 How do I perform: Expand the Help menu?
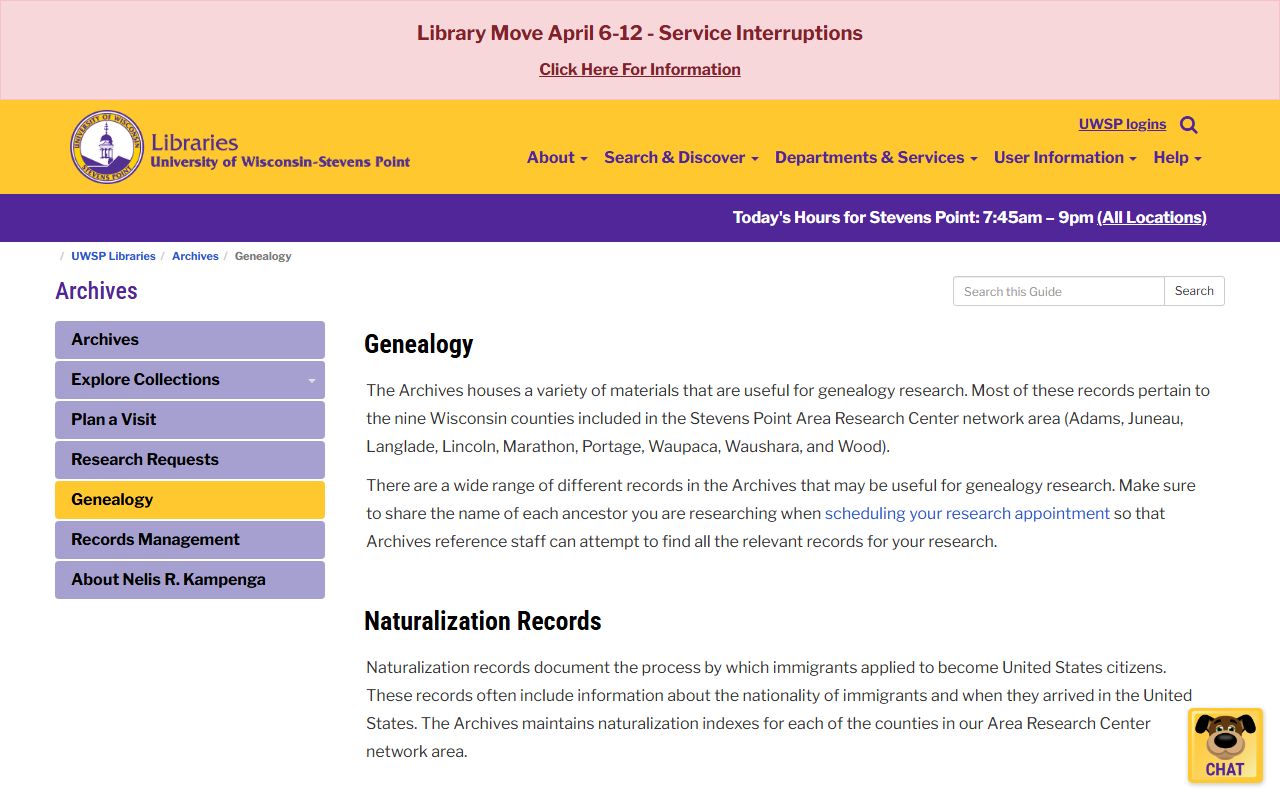click(x=1177, y=157)
